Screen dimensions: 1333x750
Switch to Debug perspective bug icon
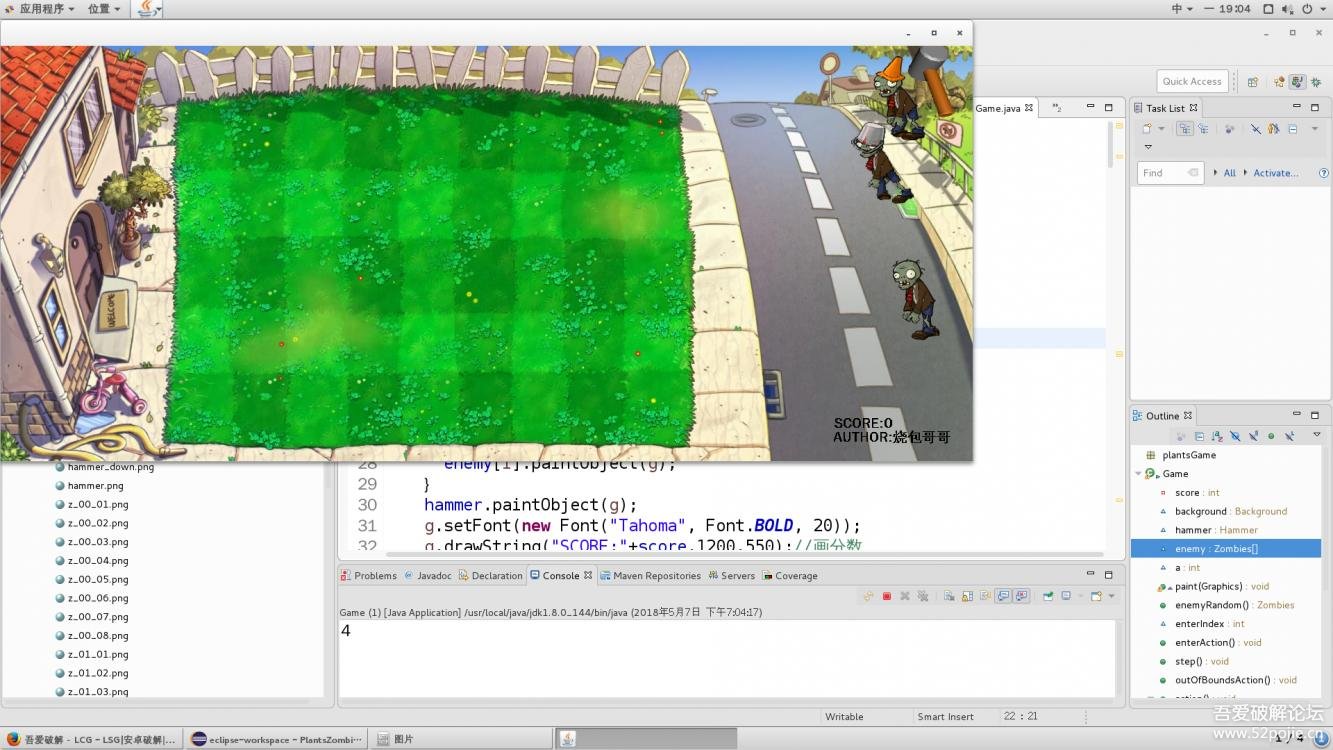(x=1314, y=82)
